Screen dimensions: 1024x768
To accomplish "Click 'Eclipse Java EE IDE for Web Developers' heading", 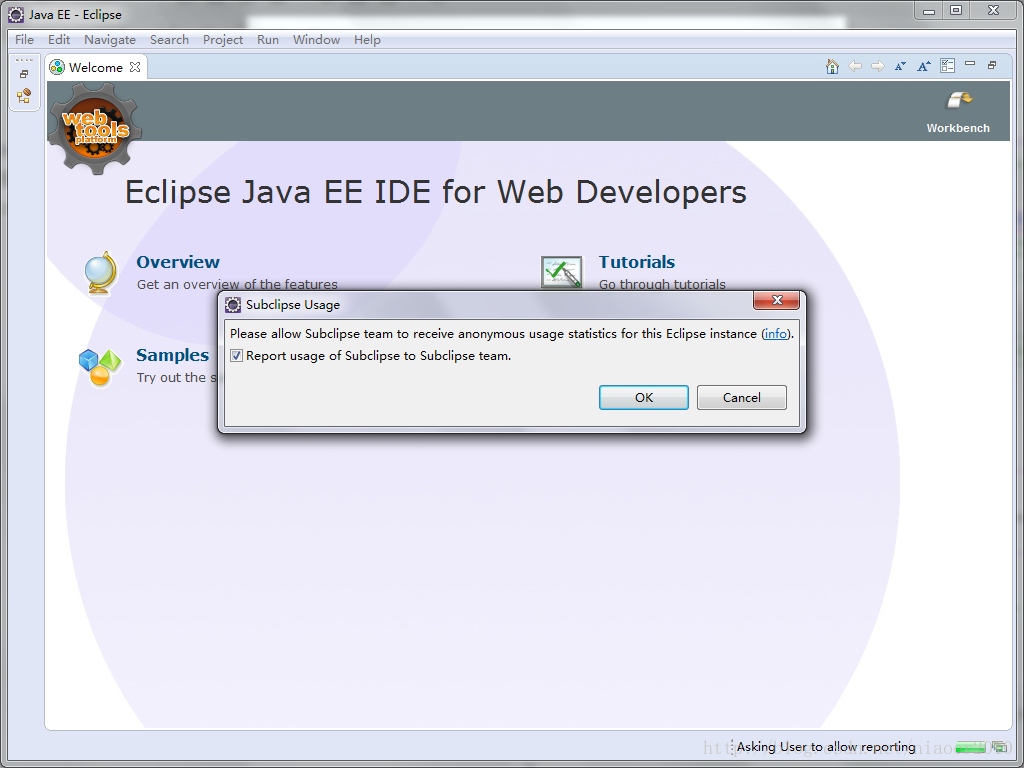I will tap(436, 192).
